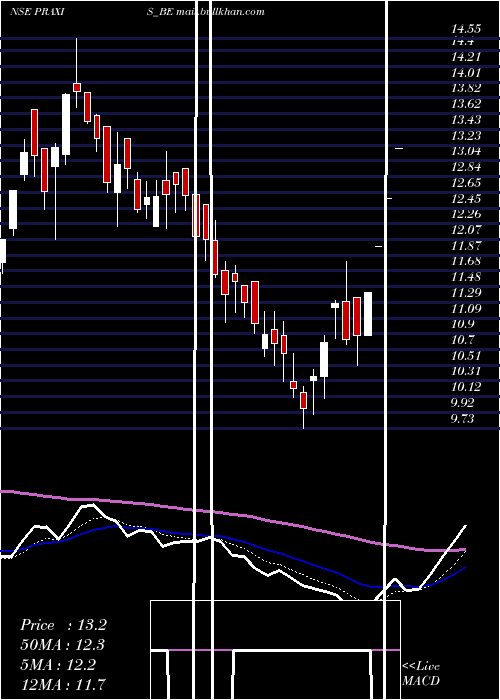Select the 13.82 price axis label
The height and width of the screenshot is (700, 500).
466,88
